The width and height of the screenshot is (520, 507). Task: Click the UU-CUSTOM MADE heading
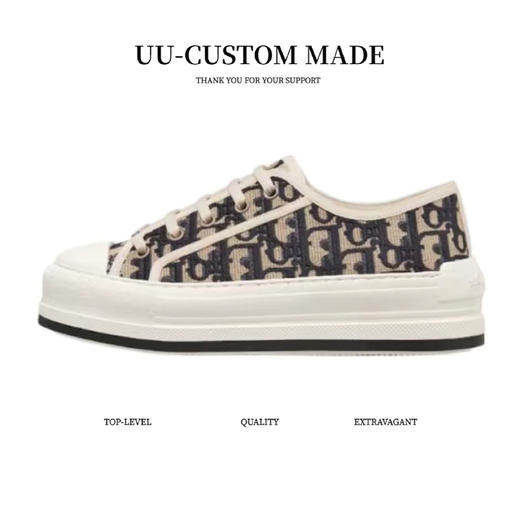(260, 55)
